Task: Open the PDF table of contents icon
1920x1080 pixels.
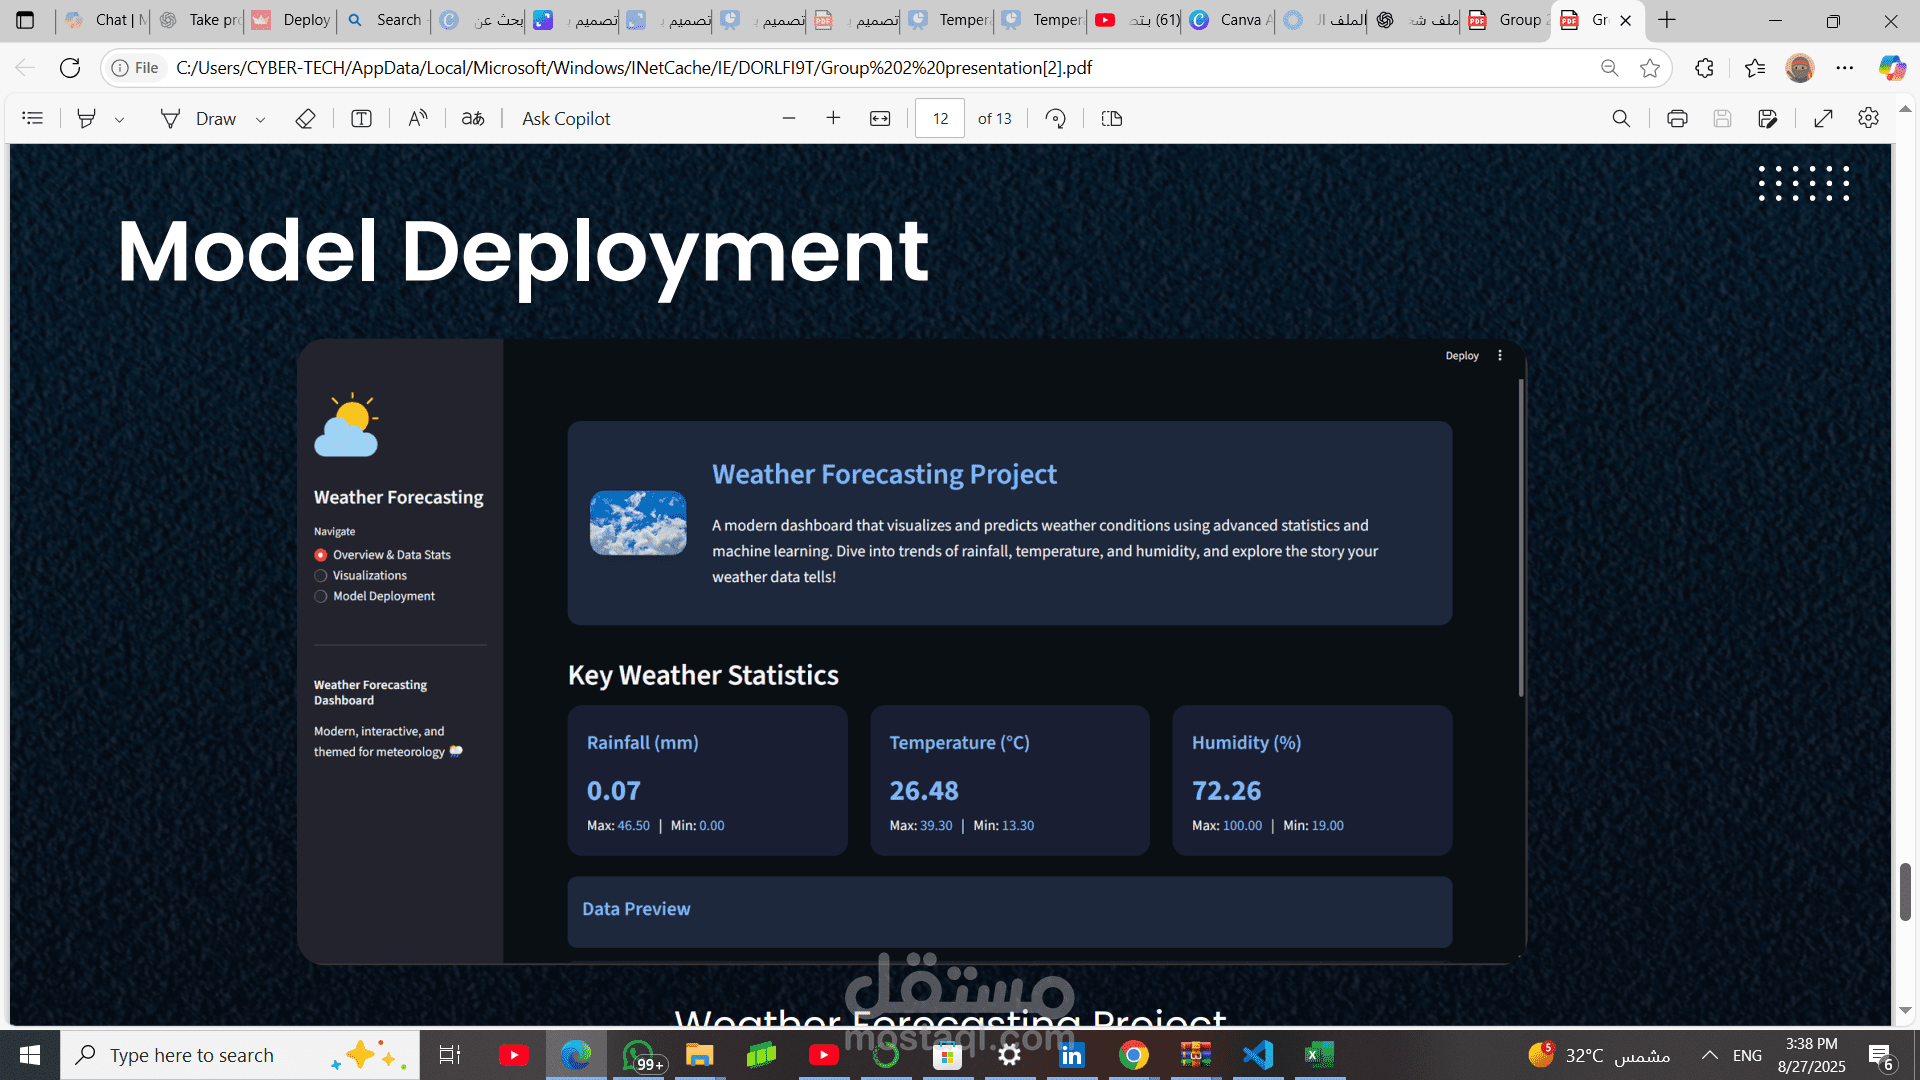Action: click(33, 118)
